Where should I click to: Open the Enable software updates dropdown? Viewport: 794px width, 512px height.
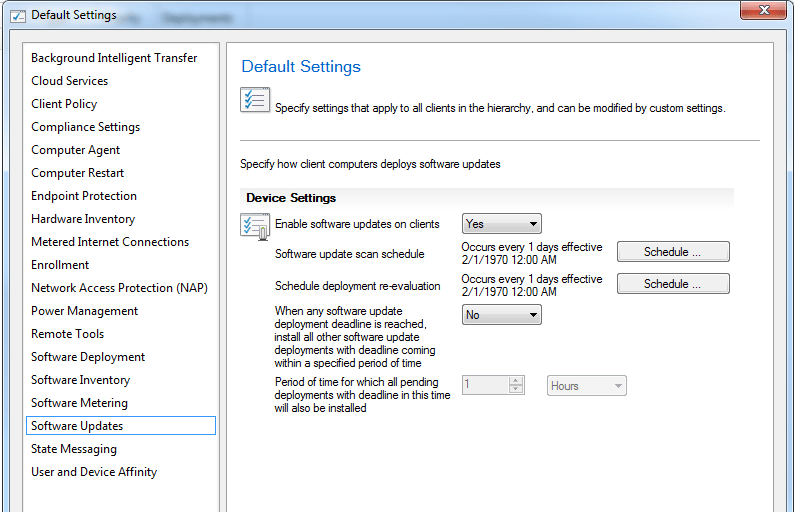[501, 224]
